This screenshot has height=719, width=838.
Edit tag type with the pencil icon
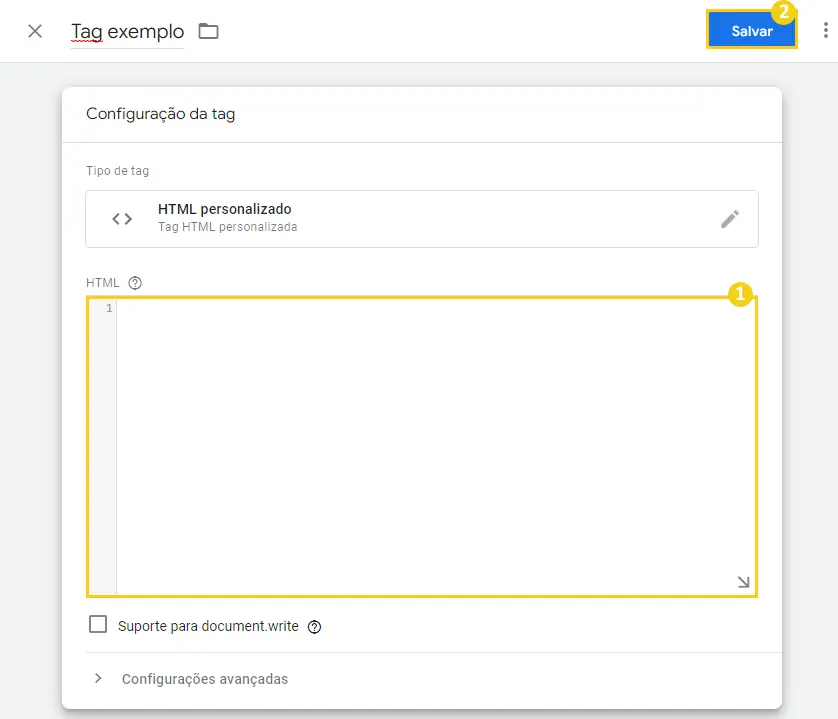730,219
